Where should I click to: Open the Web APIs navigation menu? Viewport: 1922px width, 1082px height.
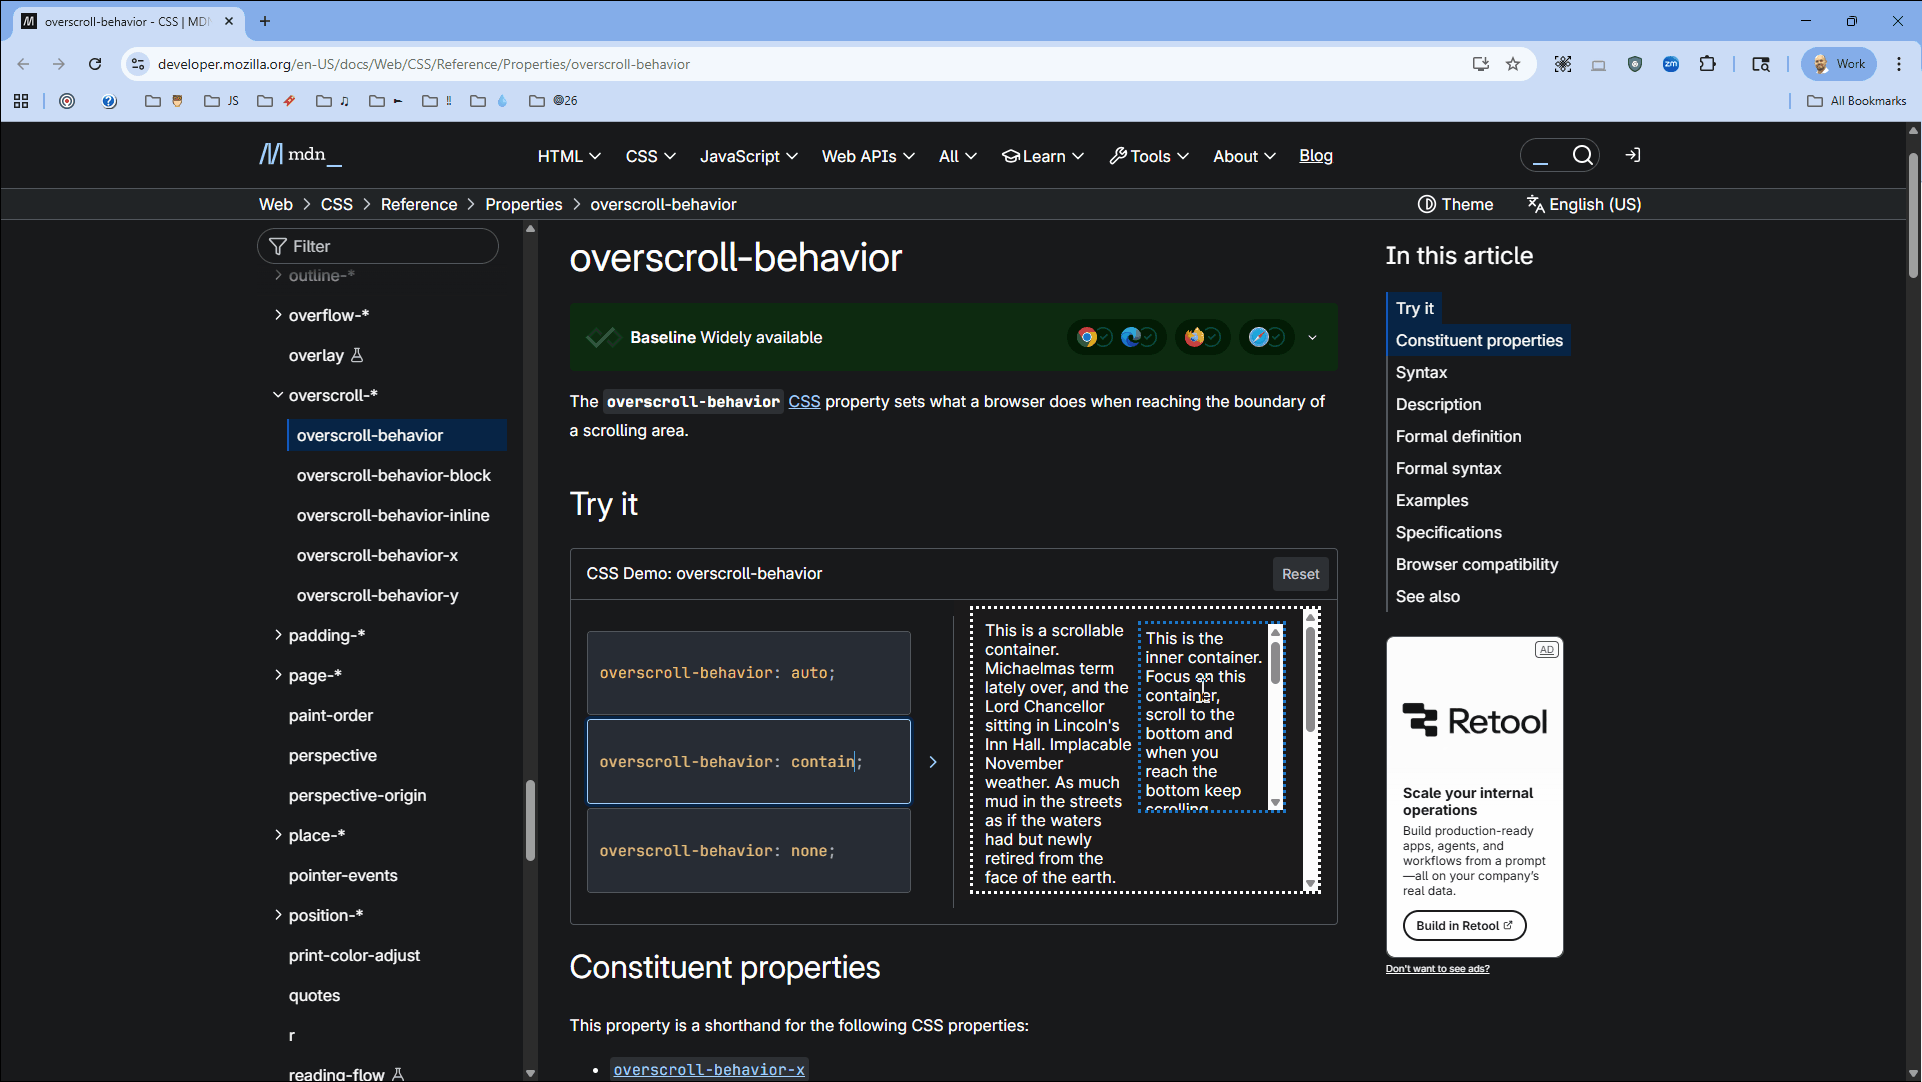click(867, 156)
